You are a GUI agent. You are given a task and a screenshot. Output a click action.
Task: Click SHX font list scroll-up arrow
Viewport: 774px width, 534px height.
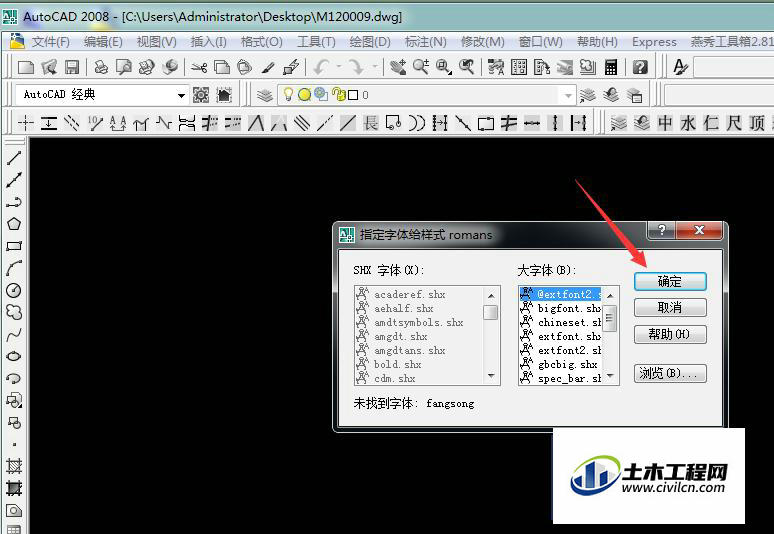(491, 295)
